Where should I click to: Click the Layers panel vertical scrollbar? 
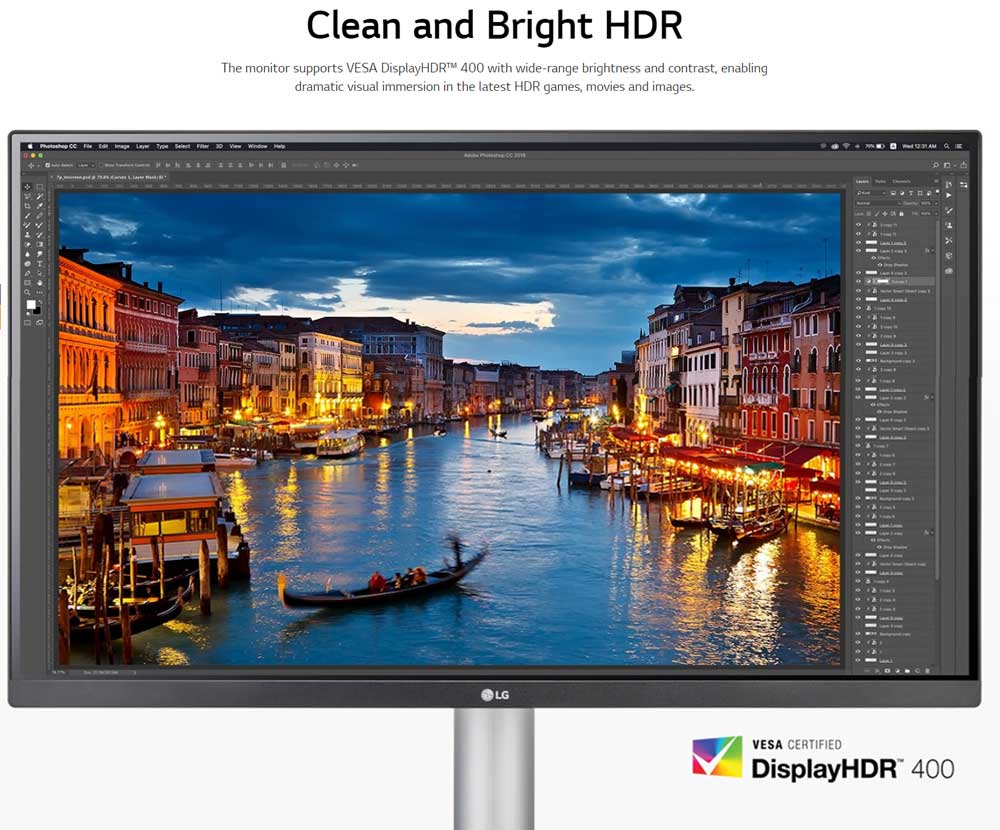click(x=937, y=400)
